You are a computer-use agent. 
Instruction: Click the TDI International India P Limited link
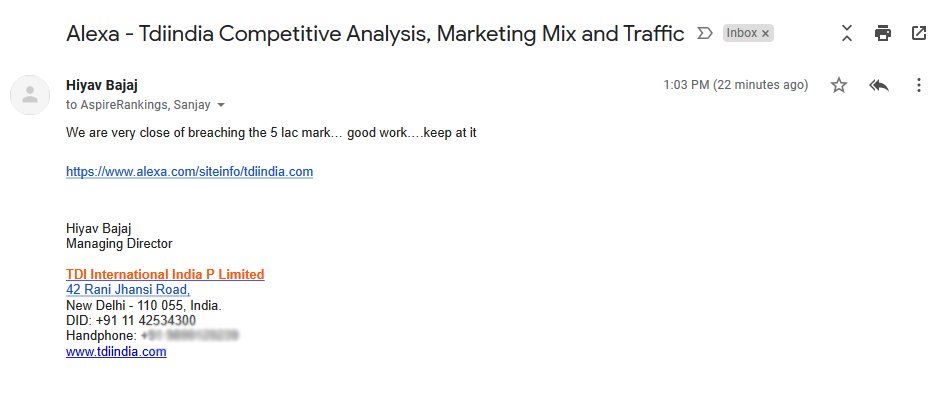coord(165,274)
